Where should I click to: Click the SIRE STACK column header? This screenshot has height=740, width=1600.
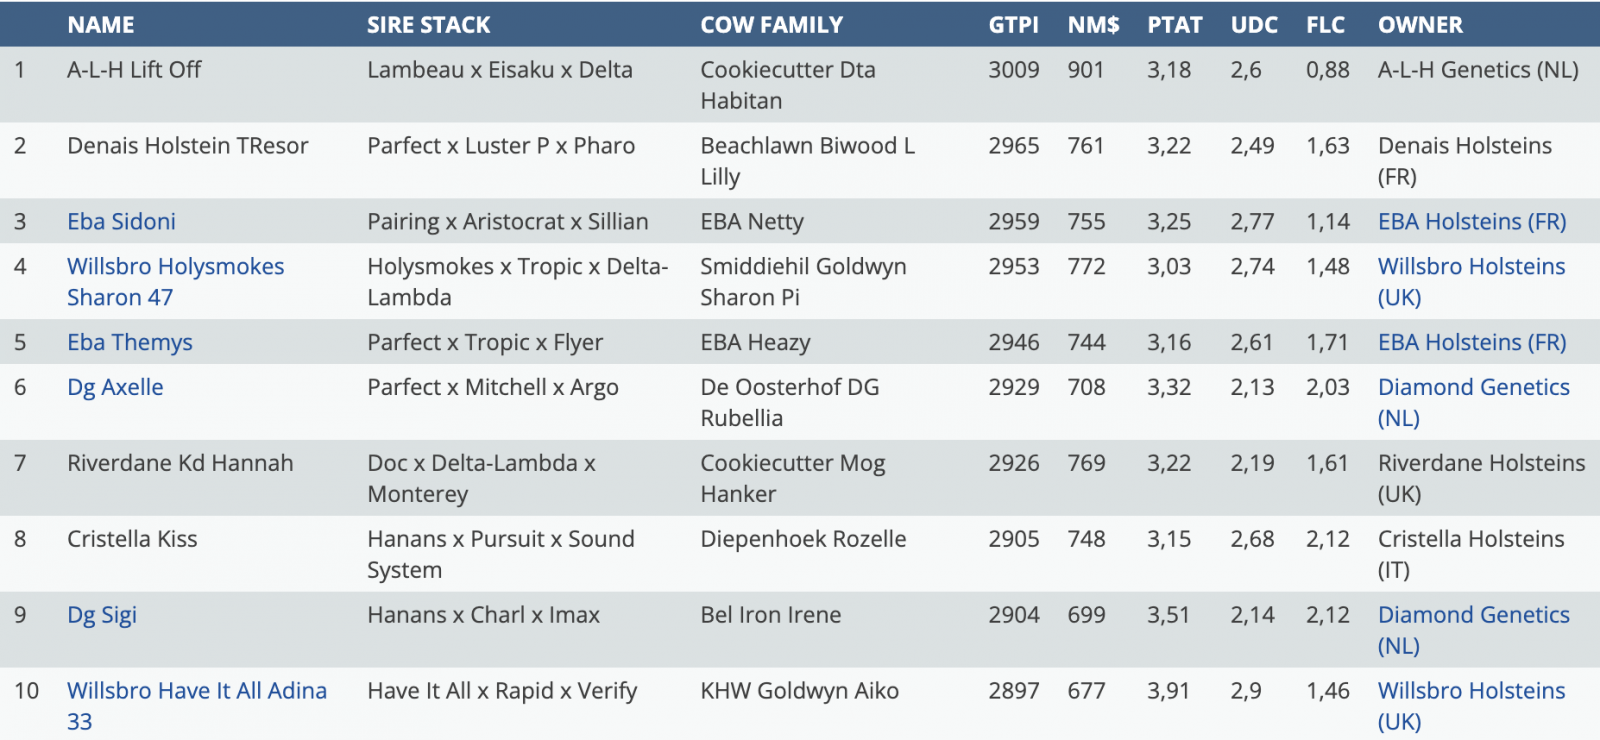428,25
